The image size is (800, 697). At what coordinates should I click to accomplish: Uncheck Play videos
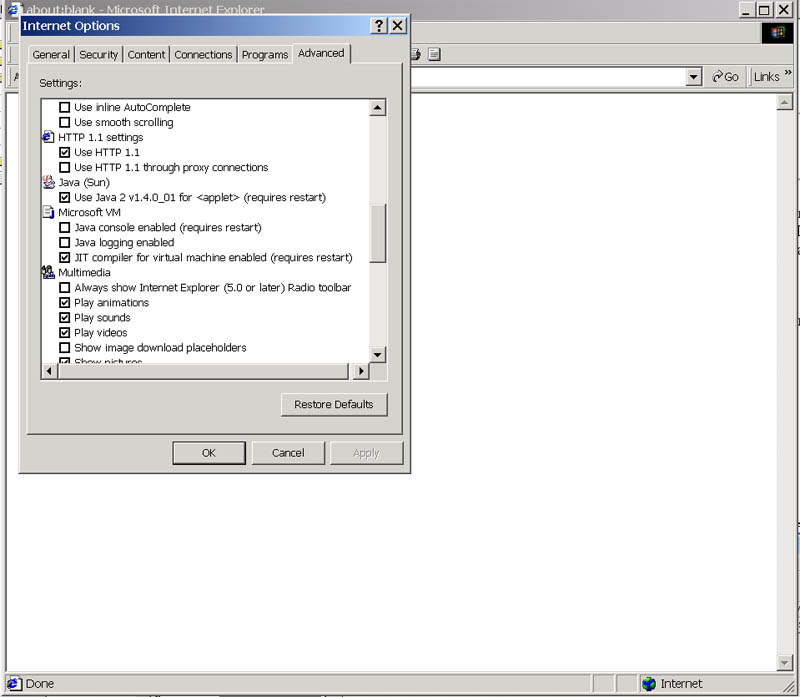pos(65,333)
